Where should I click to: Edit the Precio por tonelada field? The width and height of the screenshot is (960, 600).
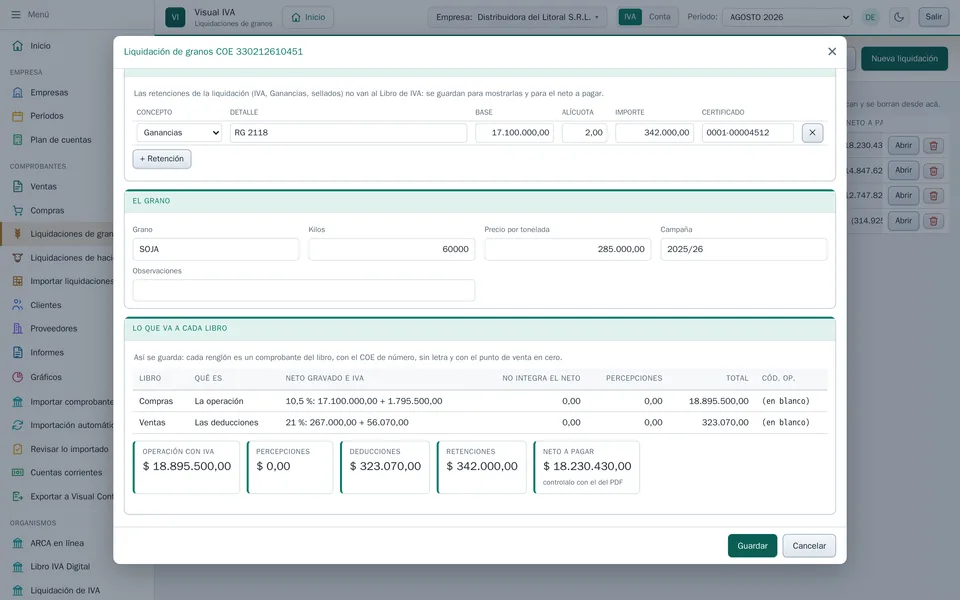568,249
